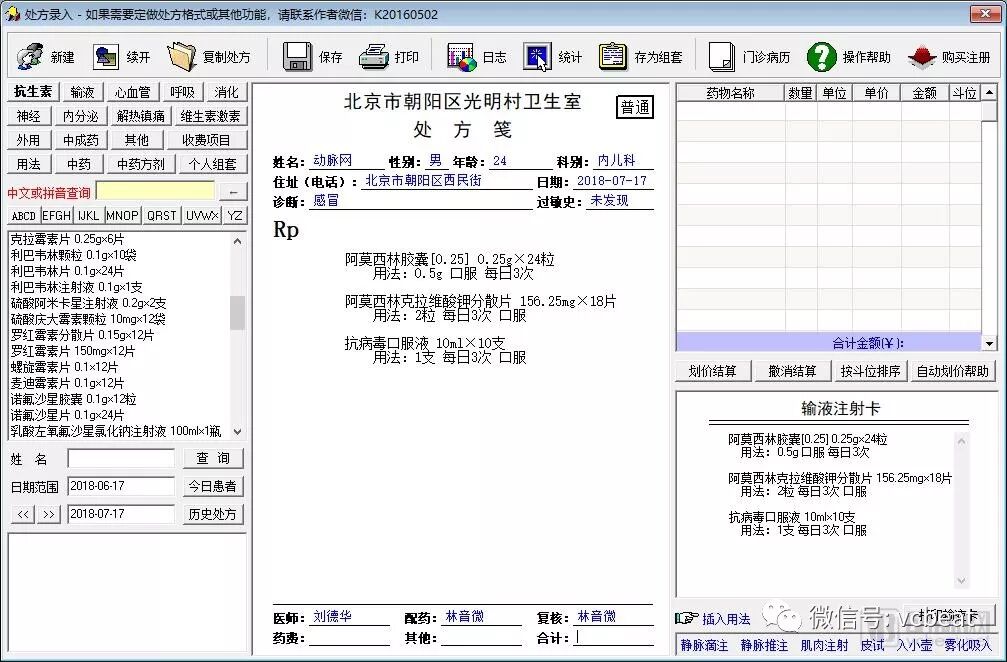Click the 插入用法 pointing hand icon
Viewport: 1007px width, 662px height.
click(x=687, y=618)
